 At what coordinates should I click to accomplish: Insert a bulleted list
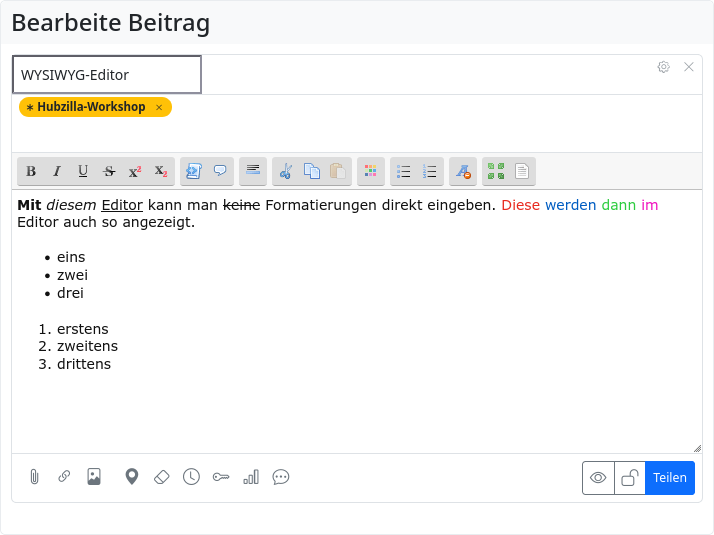pos(404,171)
